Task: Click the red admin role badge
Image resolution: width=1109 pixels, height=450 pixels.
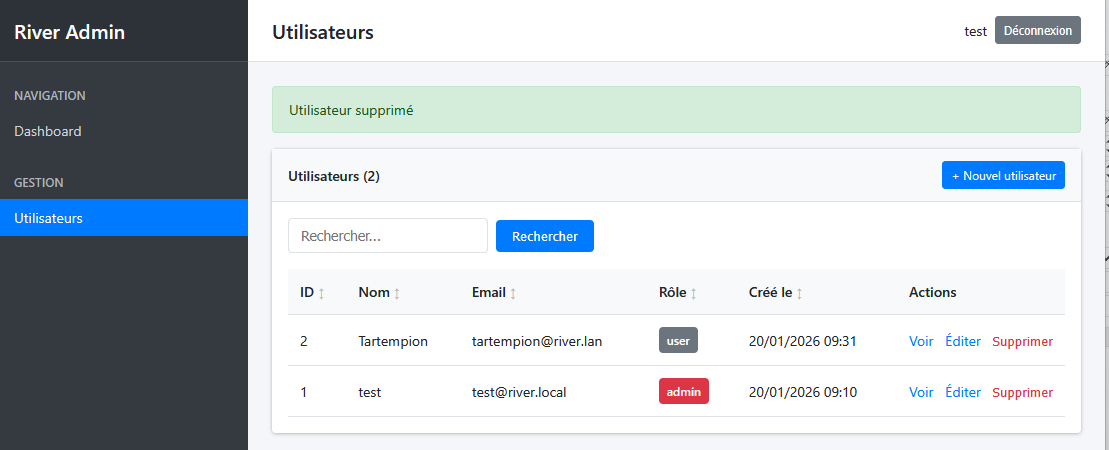Action: 683,391
